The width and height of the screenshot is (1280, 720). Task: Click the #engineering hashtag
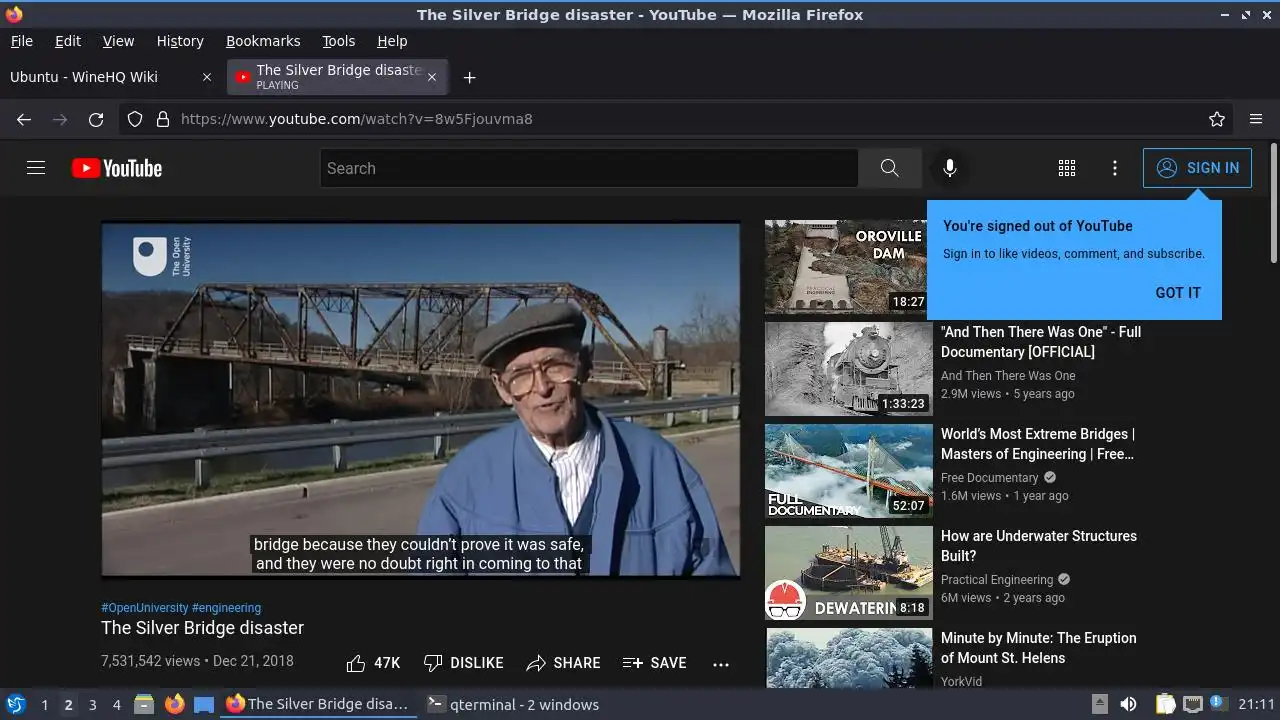tap(226, 608)
